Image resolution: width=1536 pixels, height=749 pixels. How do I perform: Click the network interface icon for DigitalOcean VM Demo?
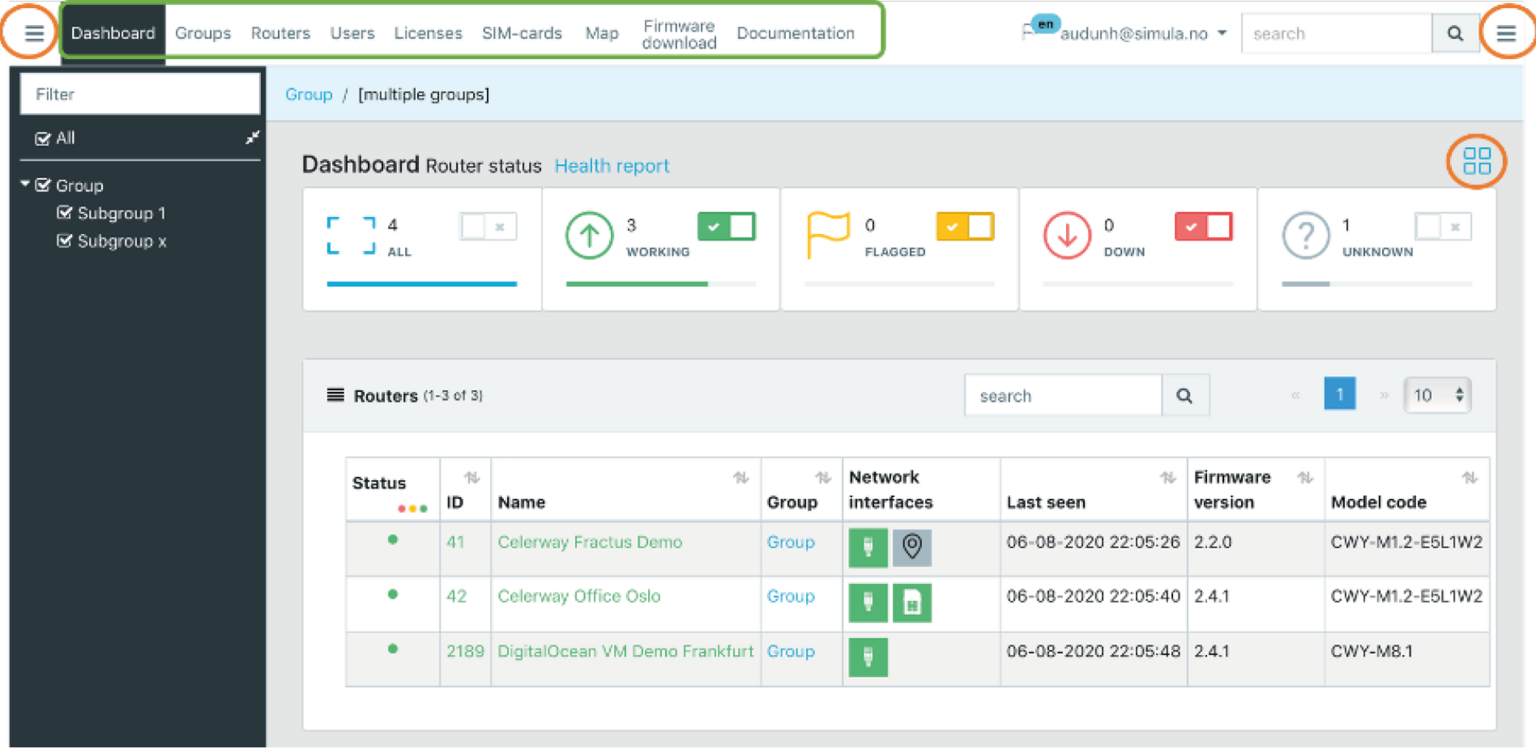tap(868, 657)
